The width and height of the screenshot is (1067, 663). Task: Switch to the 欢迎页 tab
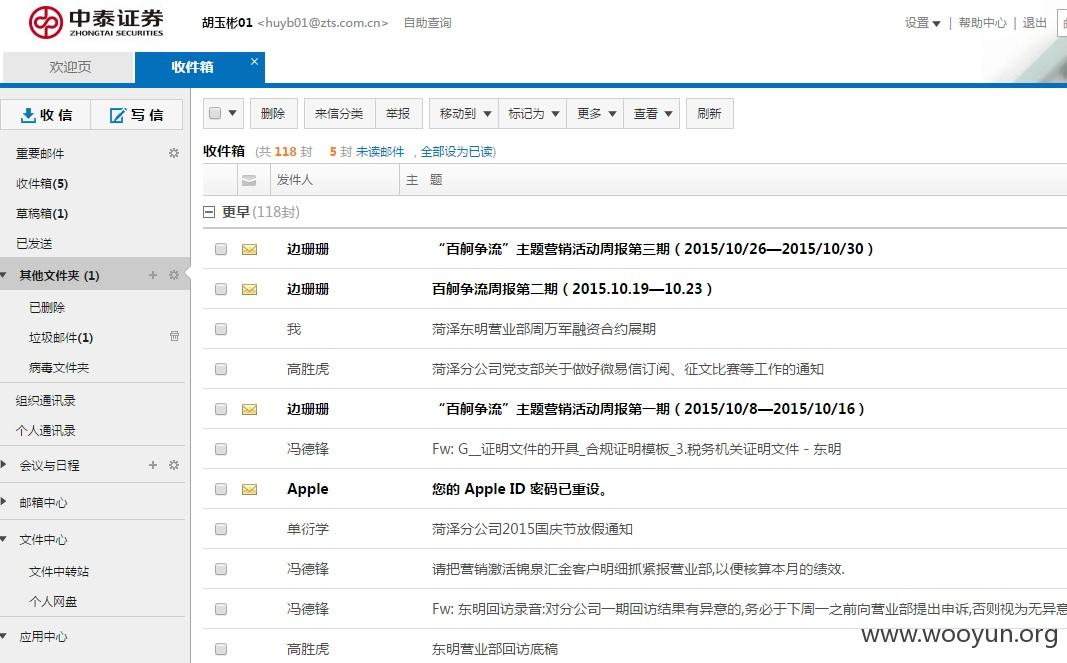[69, 67]
